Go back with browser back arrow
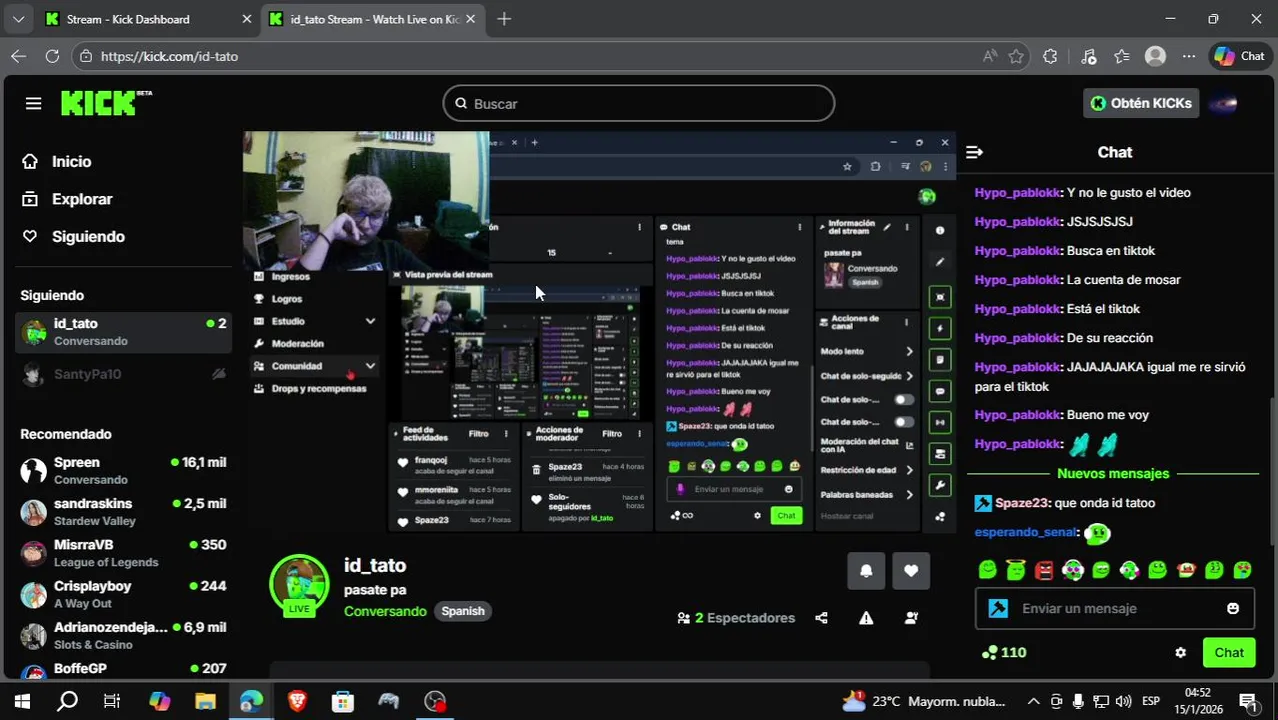1278x720 pixels. click(x=18, y=56)
